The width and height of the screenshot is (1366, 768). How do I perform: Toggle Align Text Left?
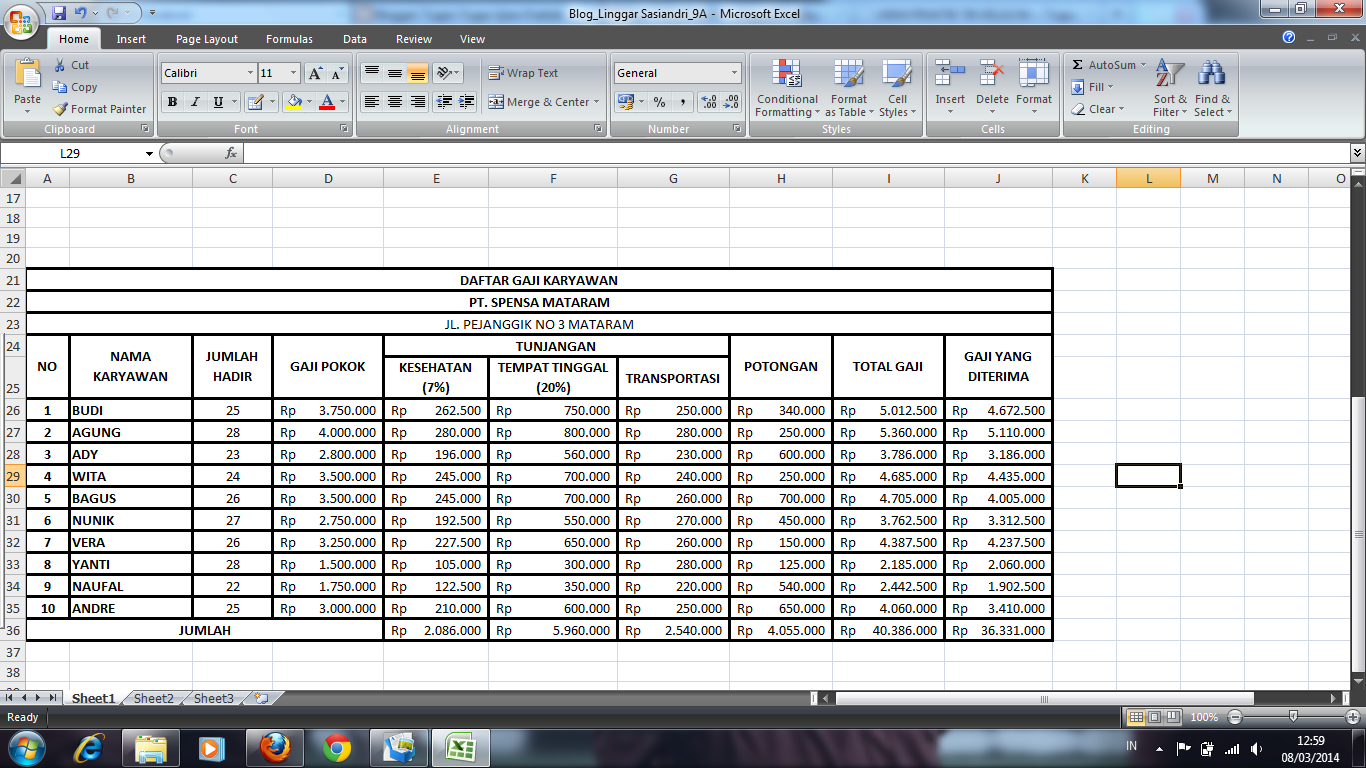coord(372,102)
